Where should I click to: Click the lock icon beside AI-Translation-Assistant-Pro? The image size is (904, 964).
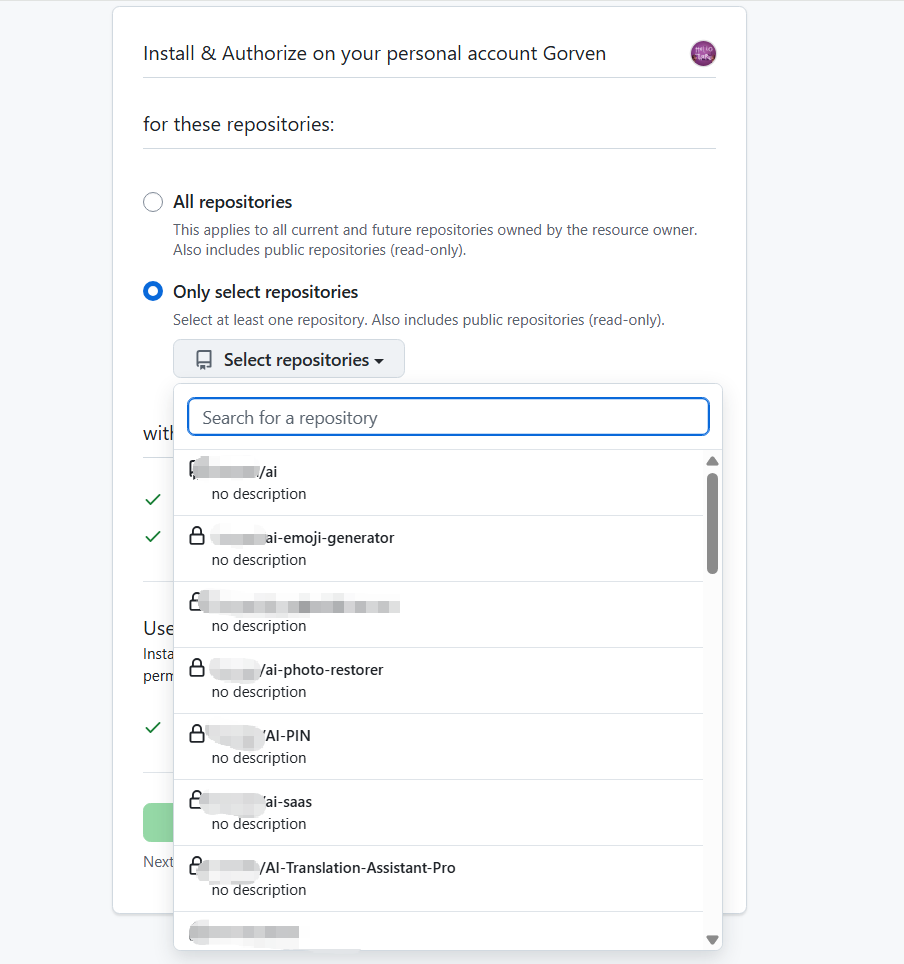coord(198,866)
